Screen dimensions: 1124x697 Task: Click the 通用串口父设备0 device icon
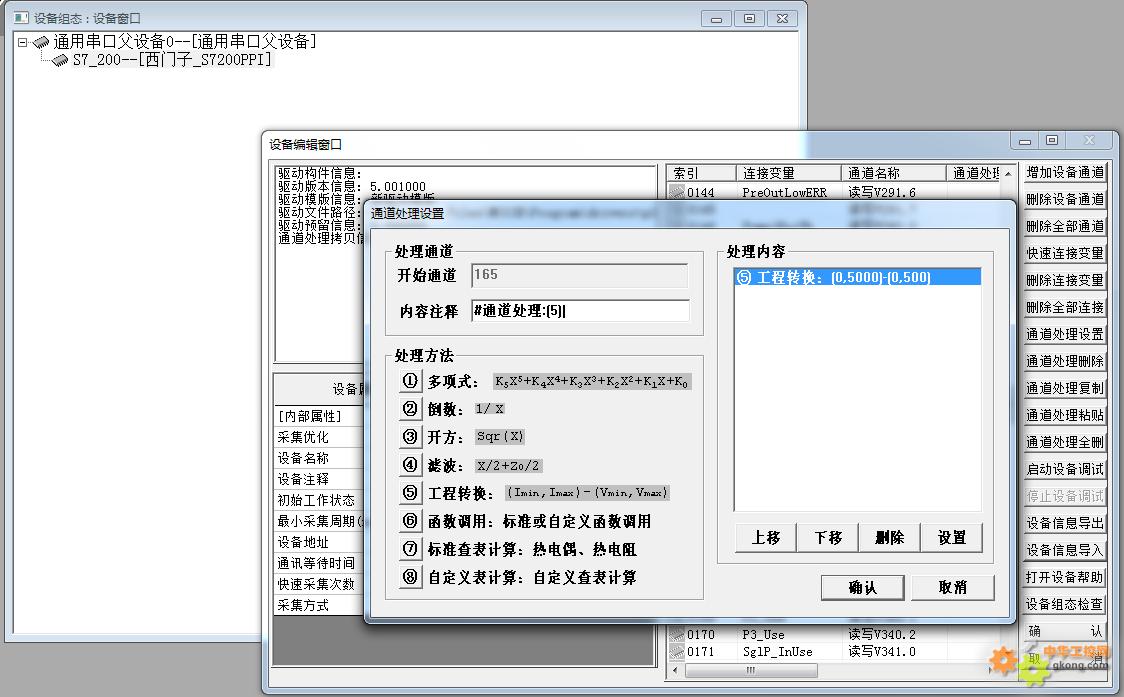click(42, 42)
